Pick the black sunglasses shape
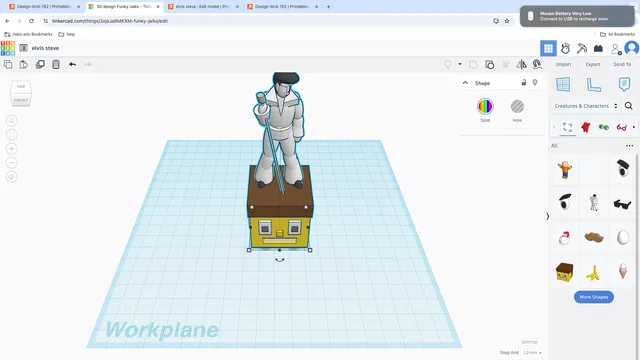The width and height of the screenshot is (640, 360). pyautogui.click(x=622, y=203)
